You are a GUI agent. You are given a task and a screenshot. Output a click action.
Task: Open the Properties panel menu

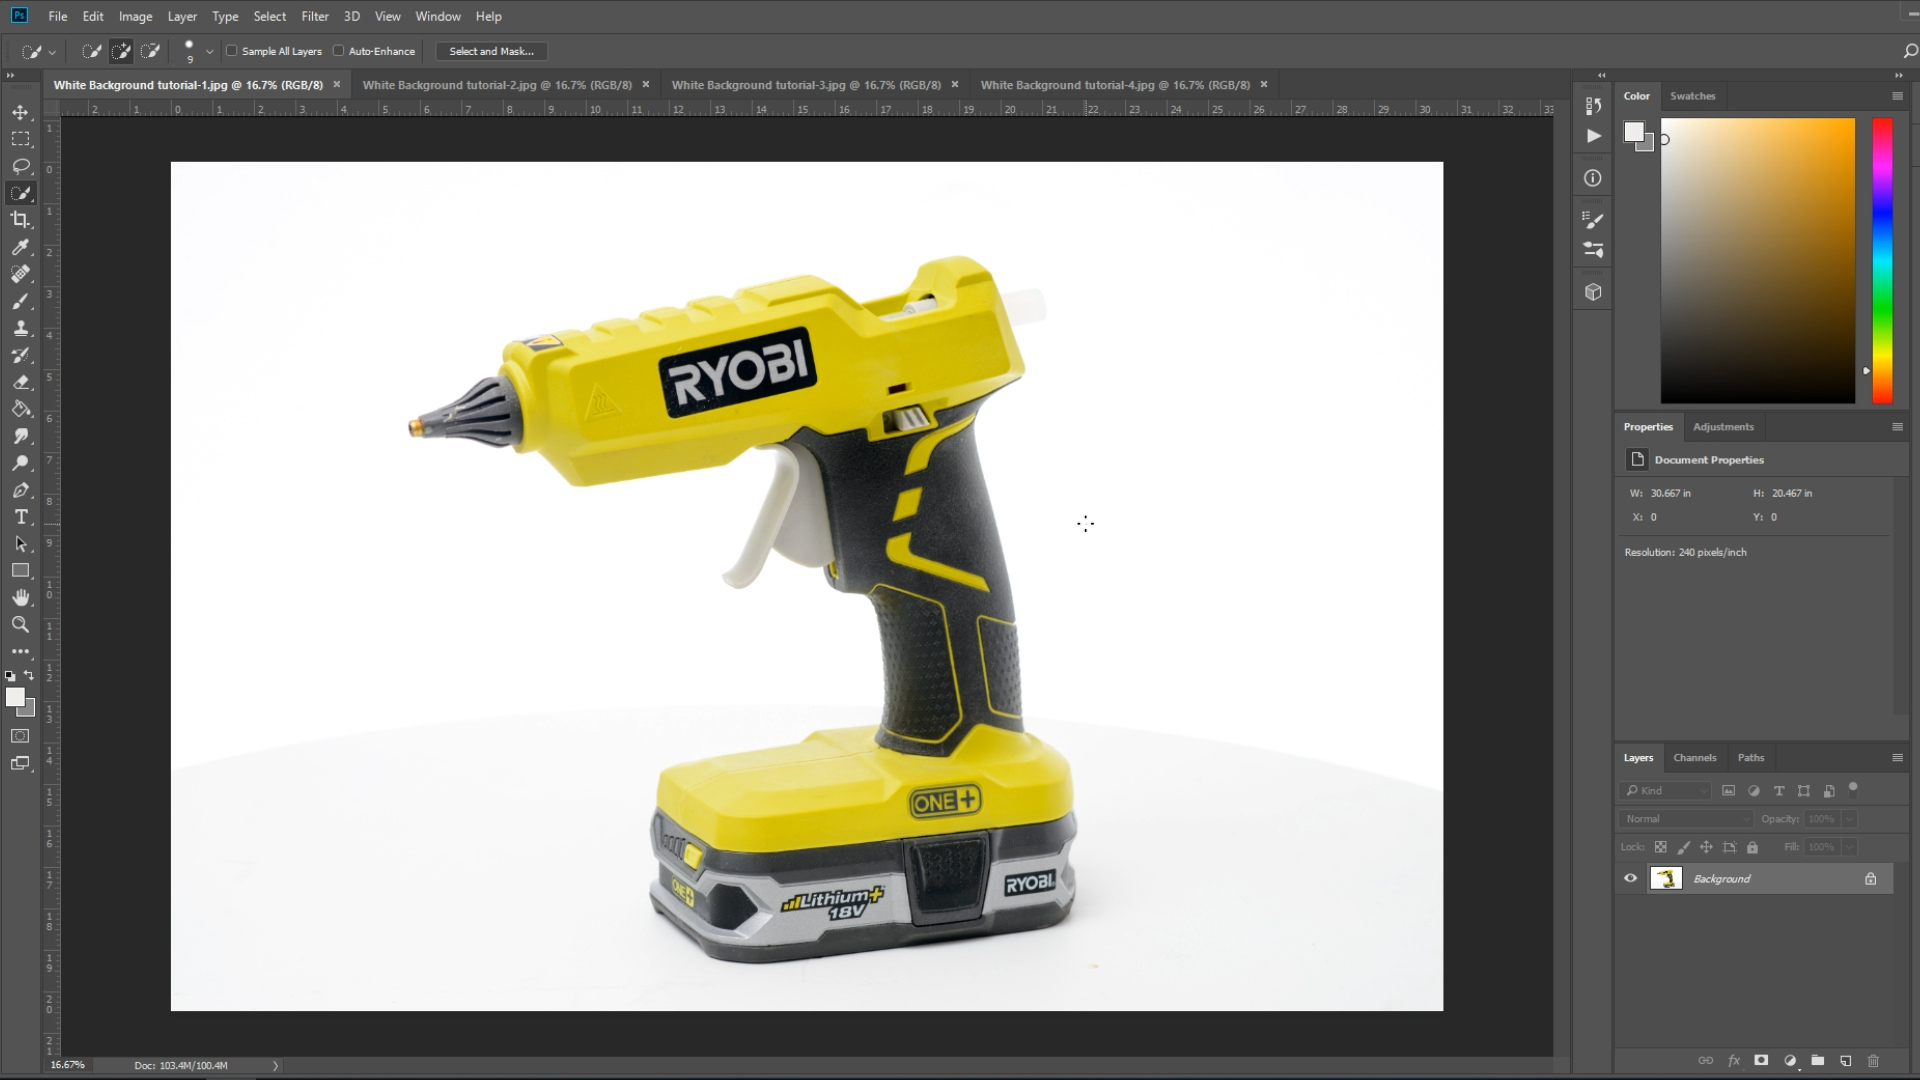click(x=1897, y=427)
